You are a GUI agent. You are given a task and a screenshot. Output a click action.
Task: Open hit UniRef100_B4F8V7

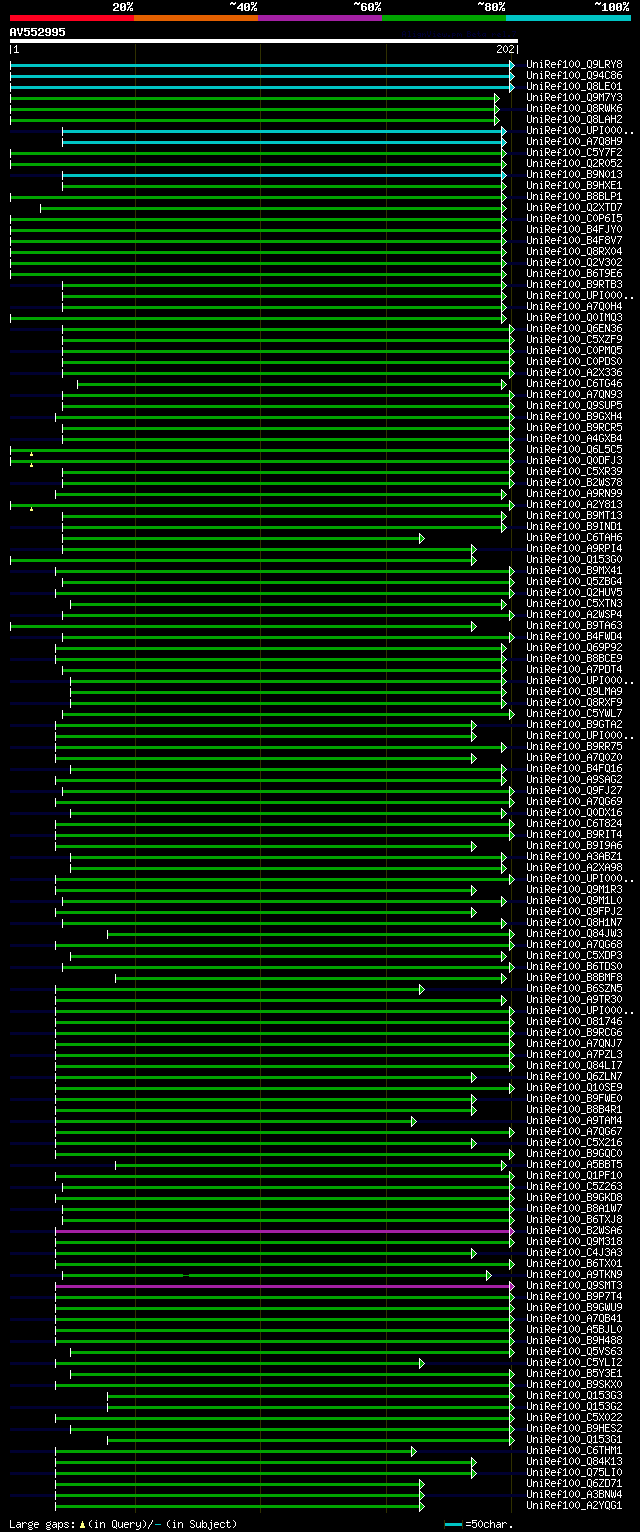click(574, 240)
